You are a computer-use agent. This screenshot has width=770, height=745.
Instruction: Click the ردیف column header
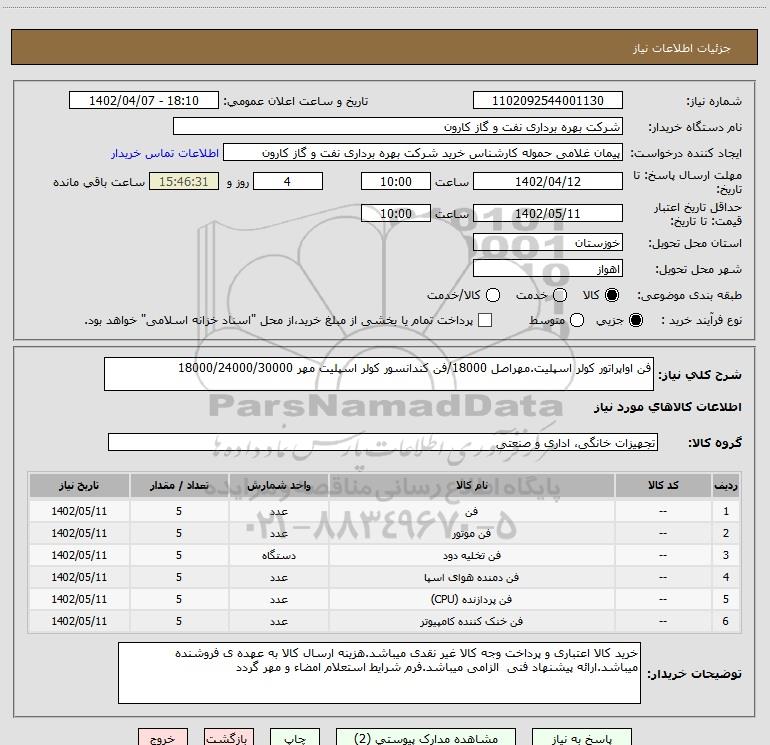pos(726,485)
